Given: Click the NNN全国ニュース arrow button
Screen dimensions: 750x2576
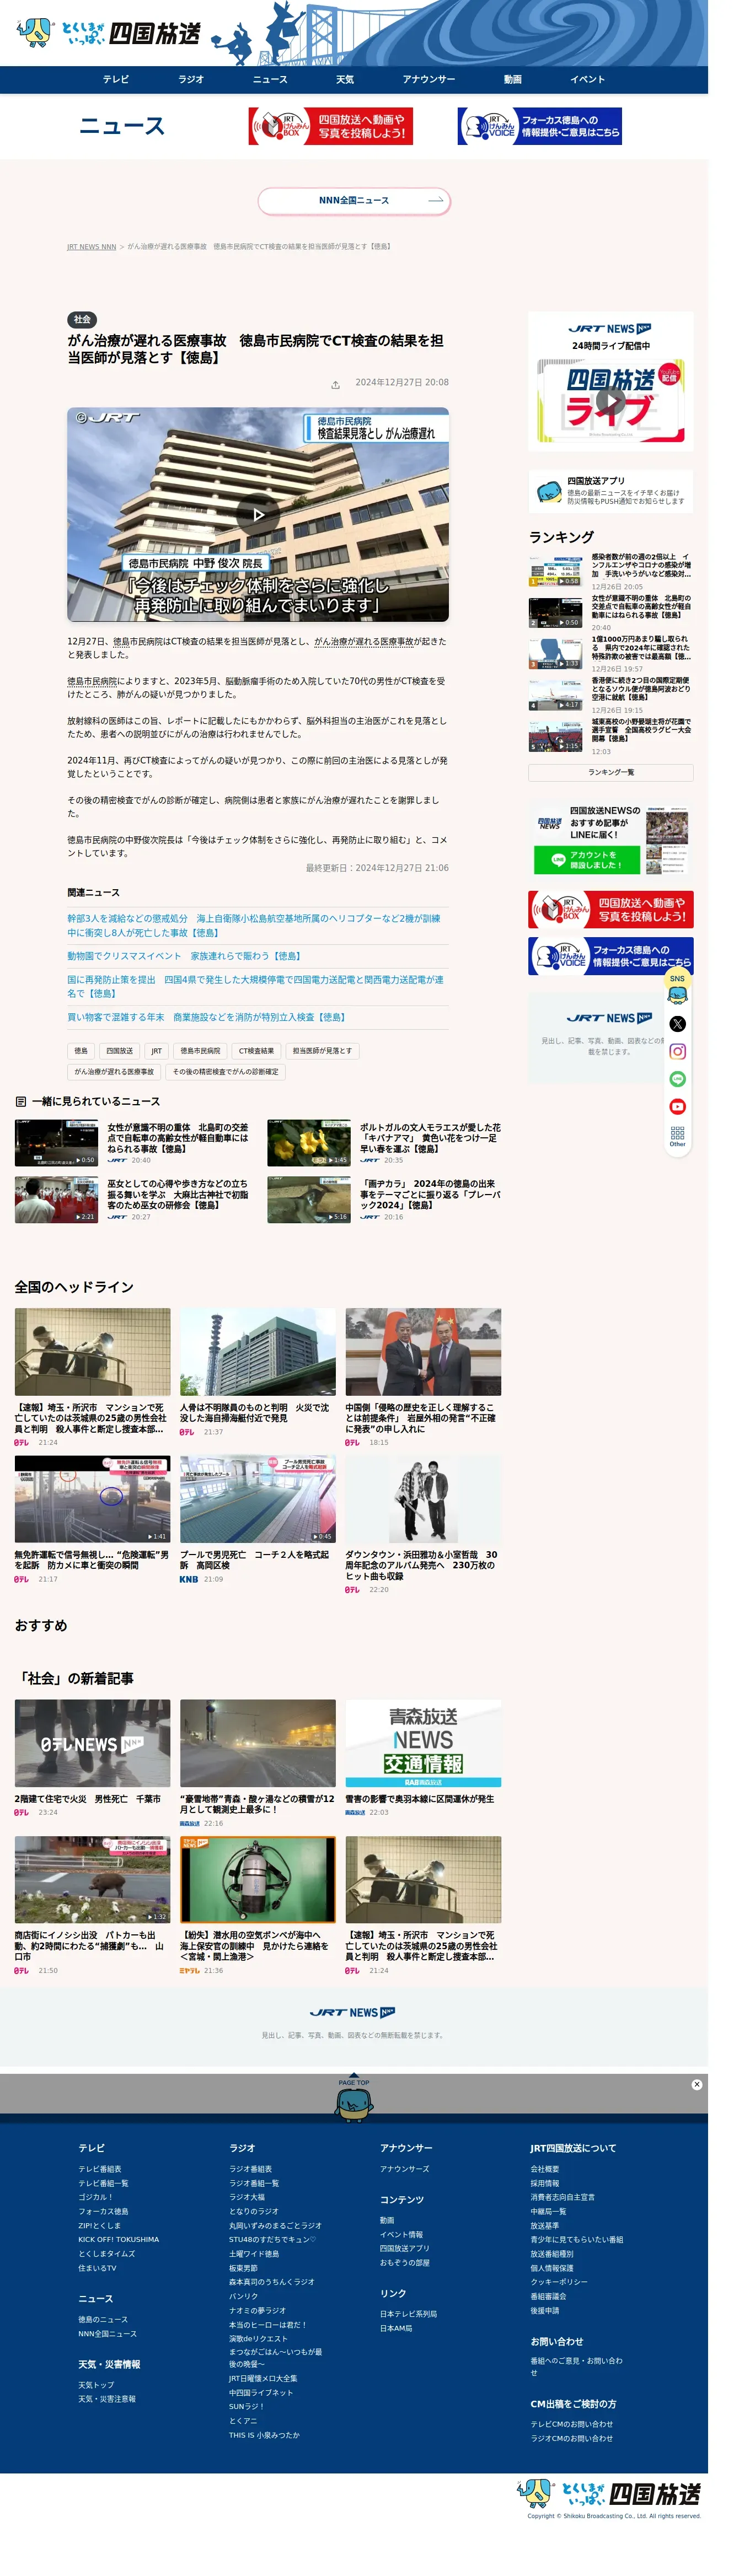Looking at the screenshot, I should [354, 201].
